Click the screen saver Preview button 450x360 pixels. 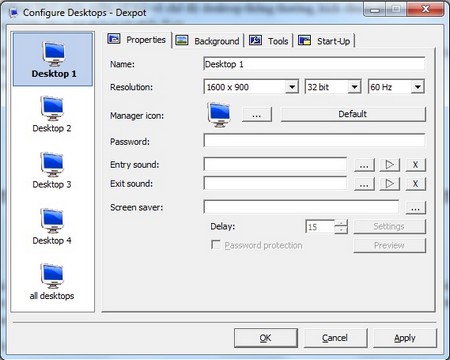[389, 246]
